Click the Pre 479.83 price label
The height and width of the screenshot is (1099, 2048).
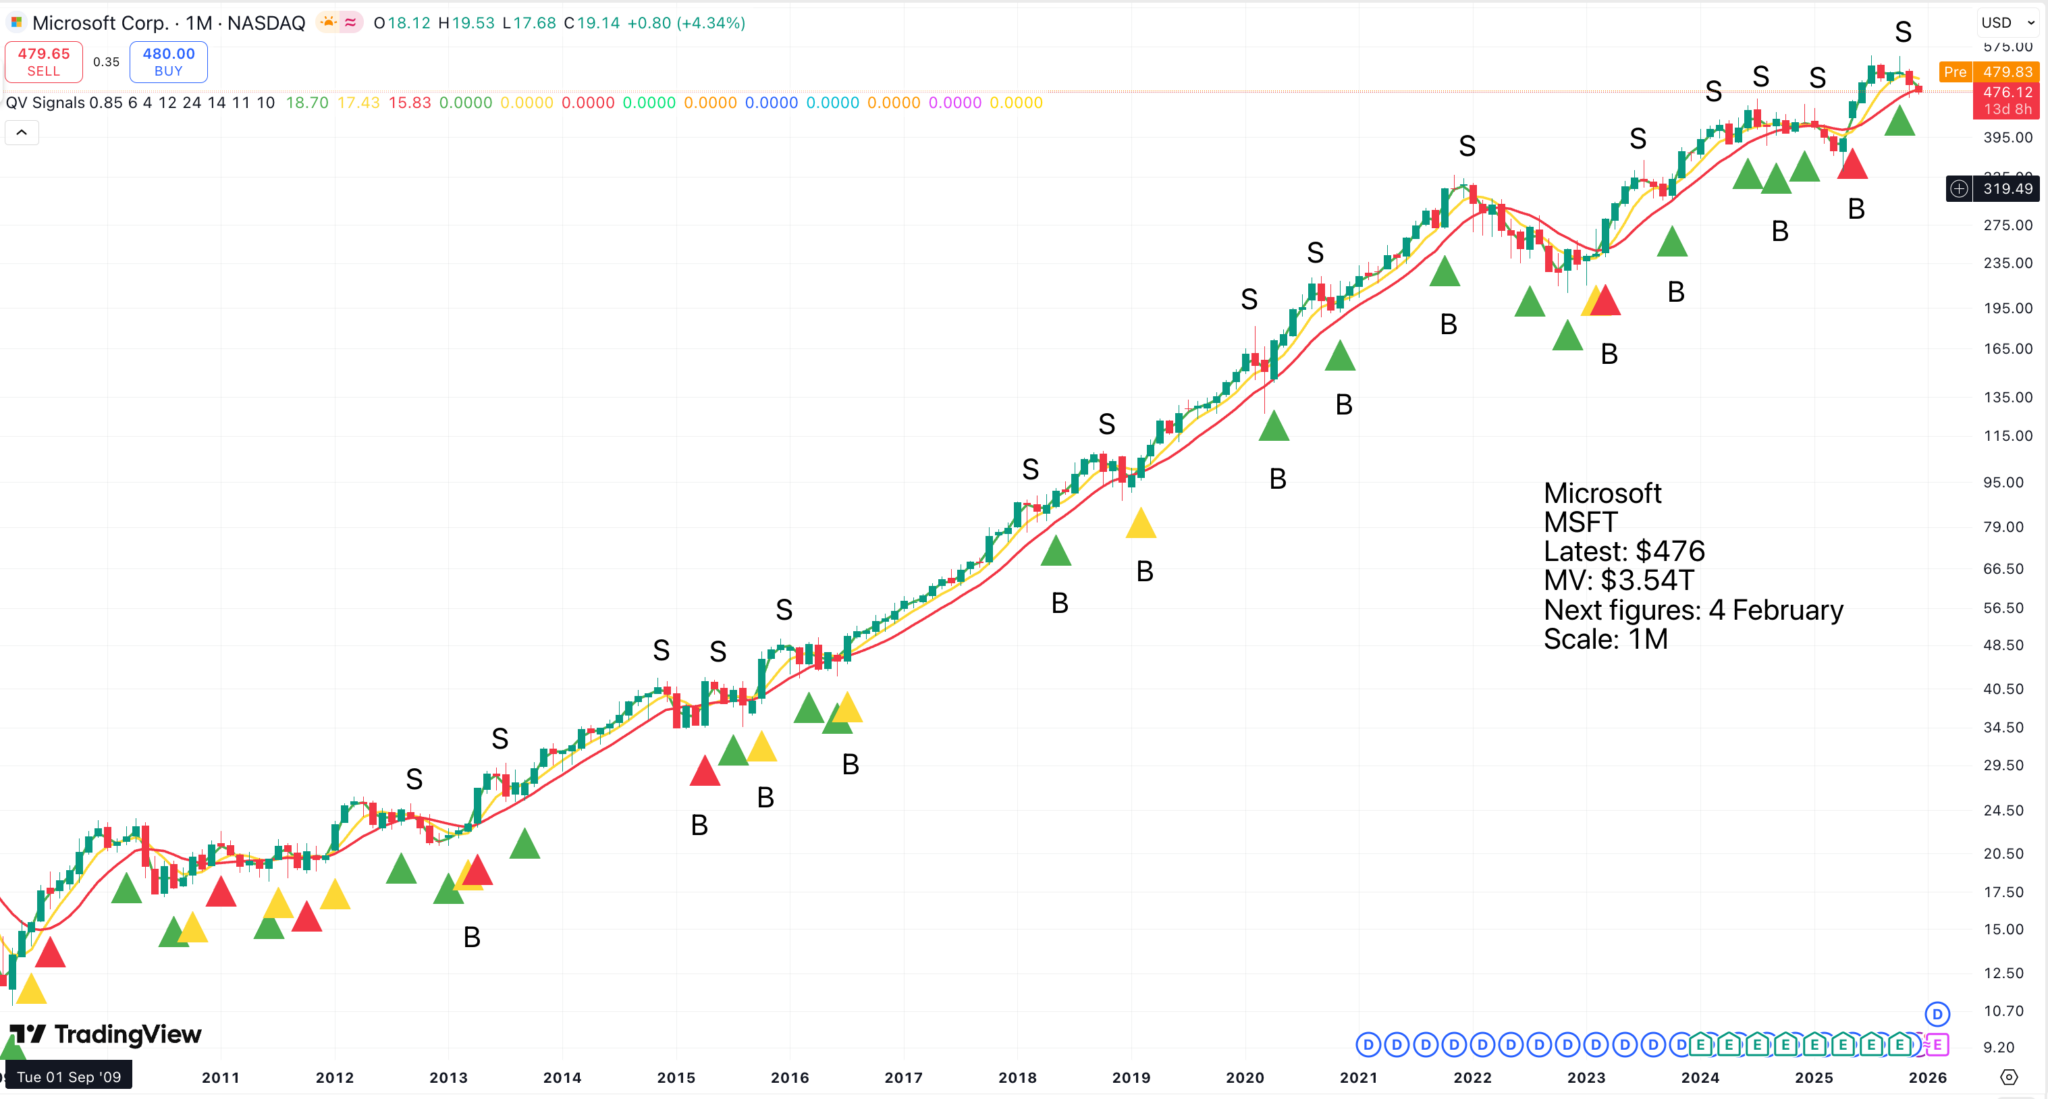click(1988, 72)
